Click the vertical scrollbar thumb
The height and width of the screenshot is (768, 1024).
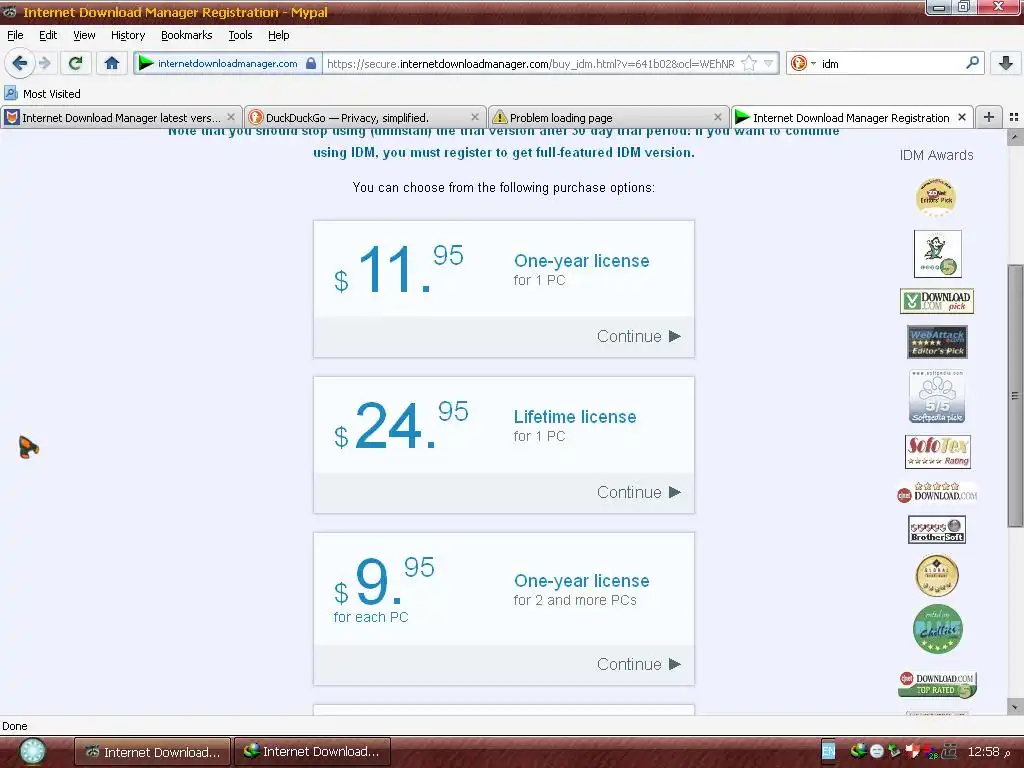point(1015,396)
